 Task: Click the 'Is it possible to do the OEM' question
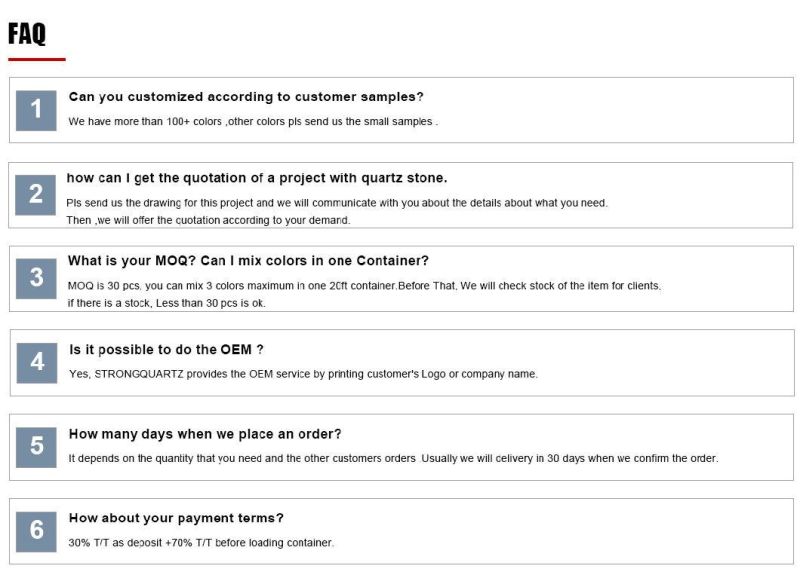point(166,349)
